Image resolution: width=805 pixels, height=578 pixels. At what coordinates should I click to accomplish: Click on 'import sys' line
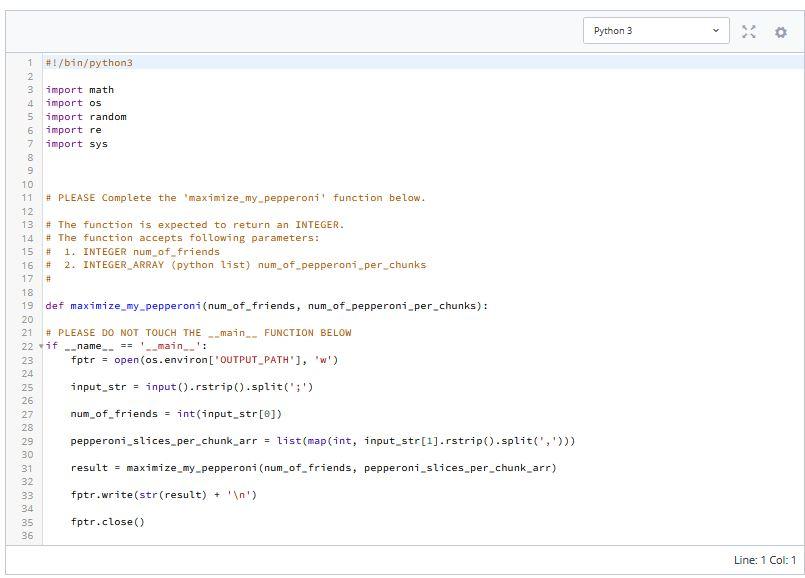(x=76, y=144)
